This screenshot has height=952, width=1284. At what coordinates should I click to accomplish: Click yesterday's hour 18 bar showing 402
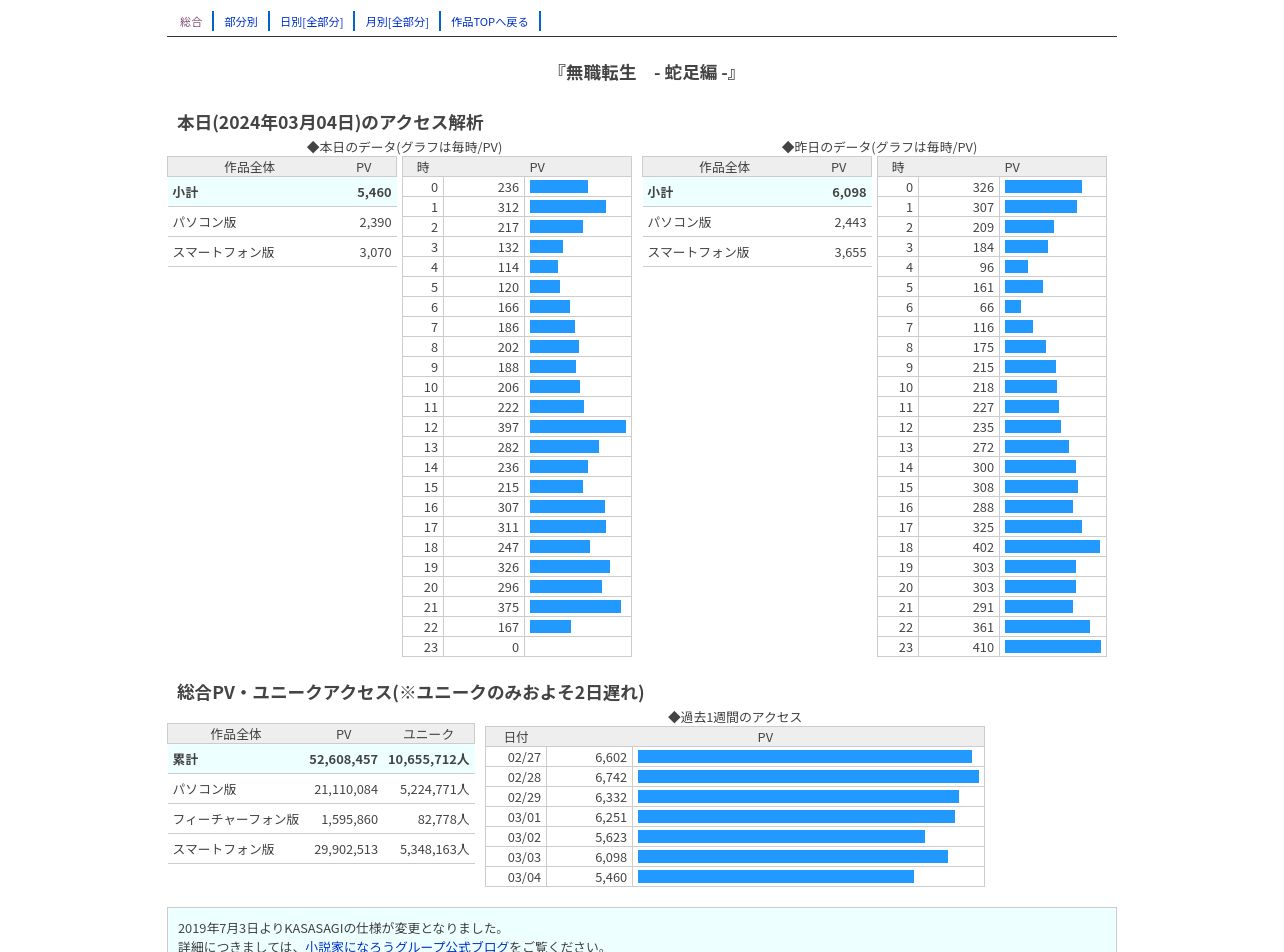coord(1052,547)
